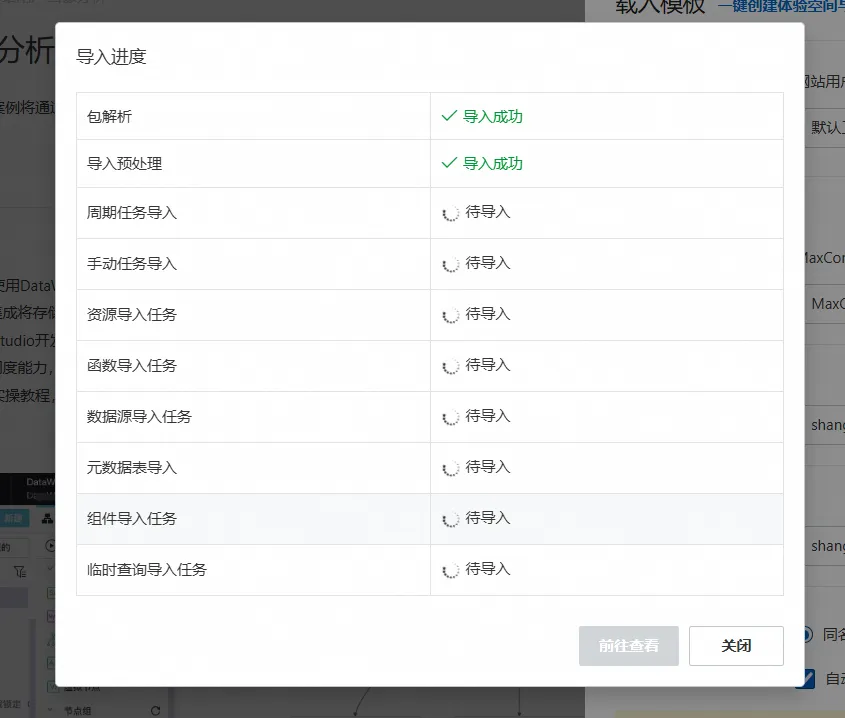Click the 载入模板 heading in background
The width and height of the screenshot is (845, 718).
coord(660,6)
